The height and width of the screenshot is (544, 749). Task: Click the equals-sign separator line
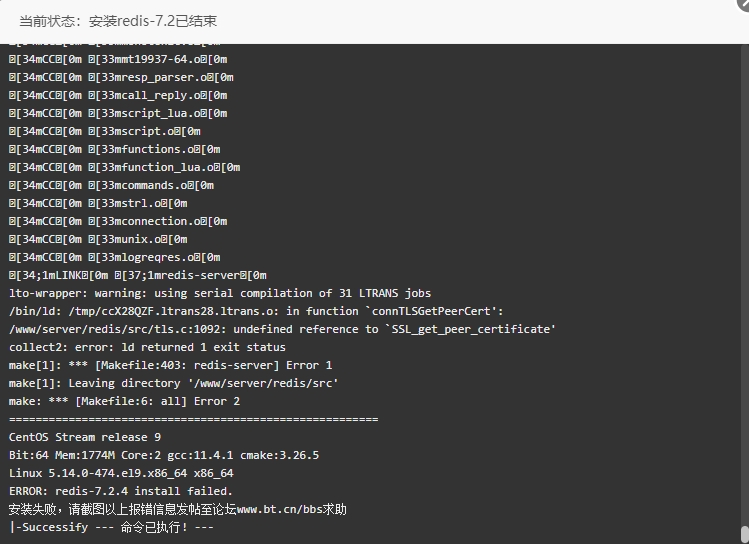click(193, 419)
